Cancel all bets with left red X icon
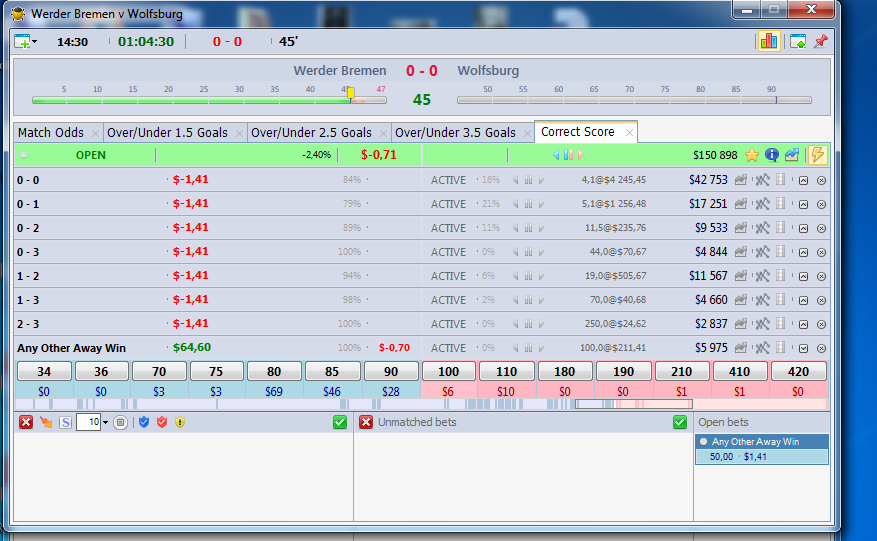This screenshot has height=541, width=877. (26, 422)
